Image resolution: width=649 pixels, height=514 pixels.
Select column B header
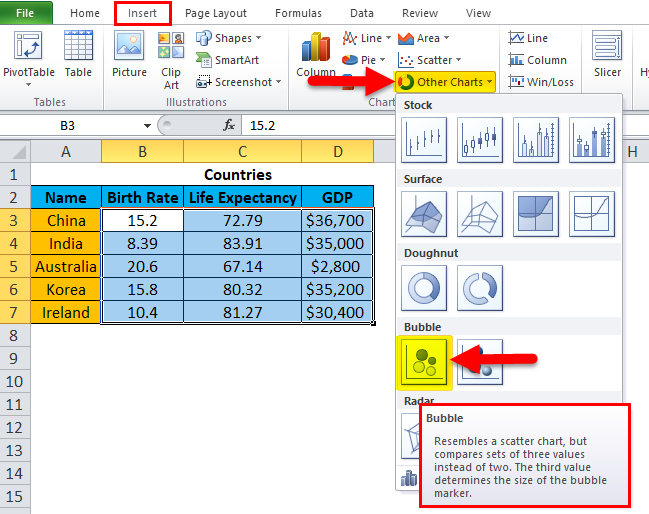(x=142, y=151)
